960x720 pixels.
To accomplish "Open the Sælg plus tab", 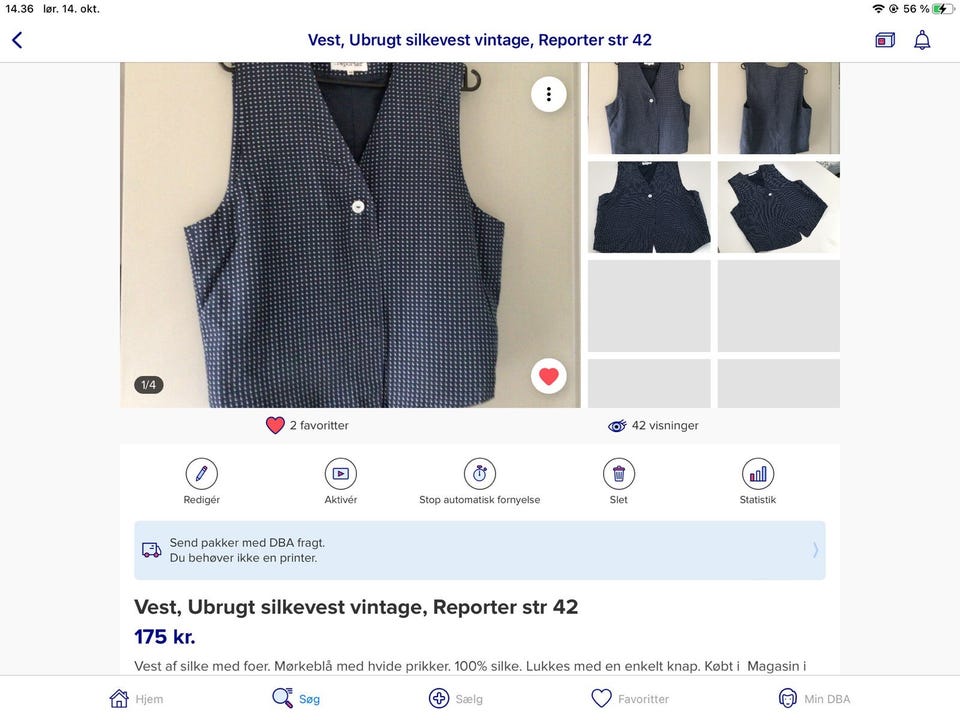I will 456,699.
